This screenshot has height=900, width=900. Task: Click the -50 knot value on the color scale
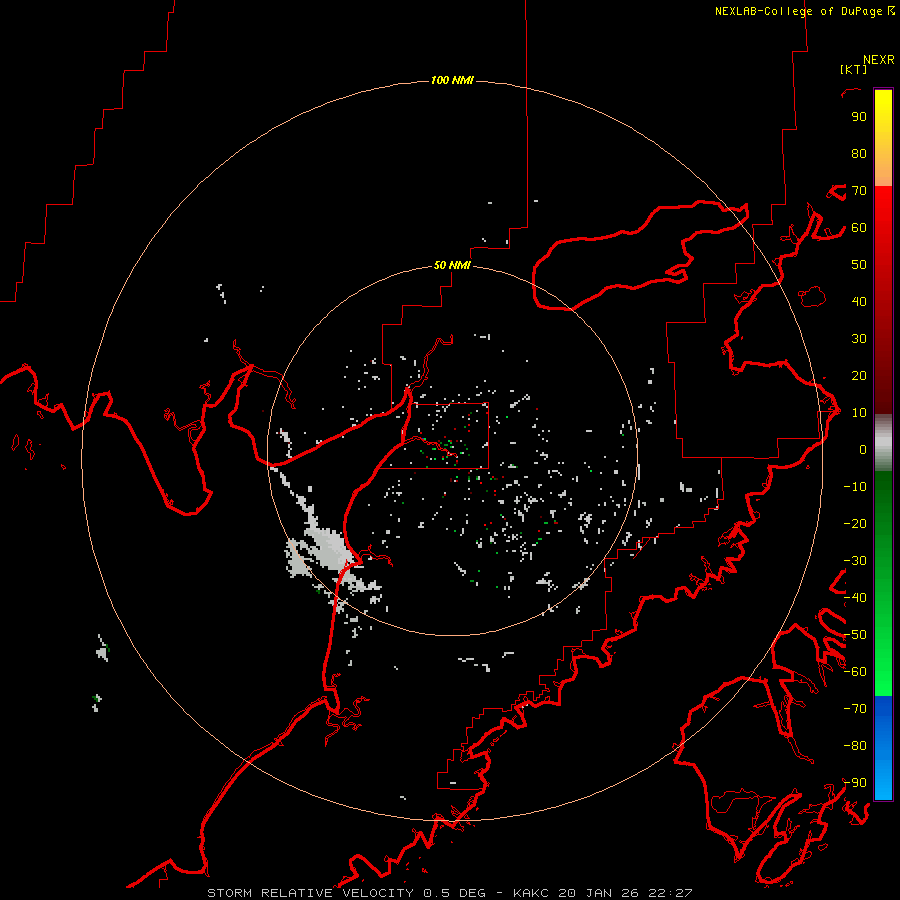point(855,635)
